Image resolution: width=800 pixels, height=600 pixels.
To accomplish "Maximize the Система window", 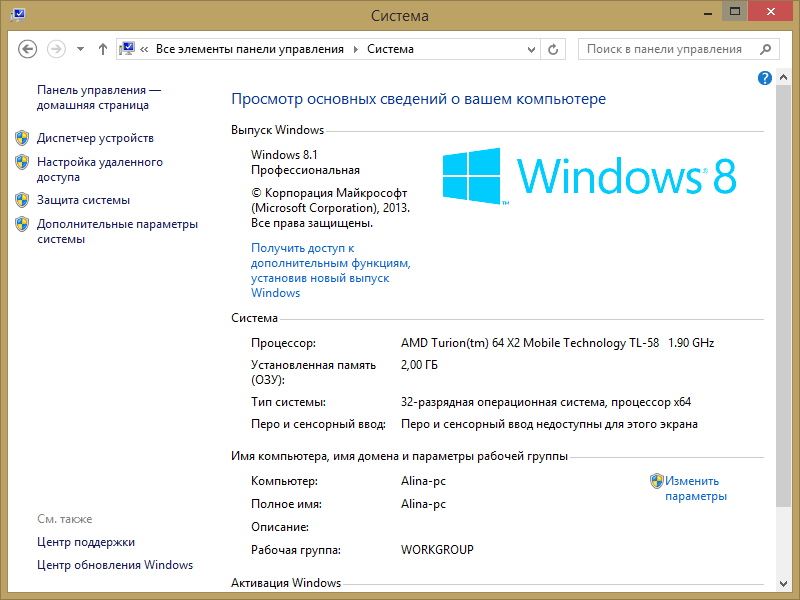I will (x=735, y=12).
